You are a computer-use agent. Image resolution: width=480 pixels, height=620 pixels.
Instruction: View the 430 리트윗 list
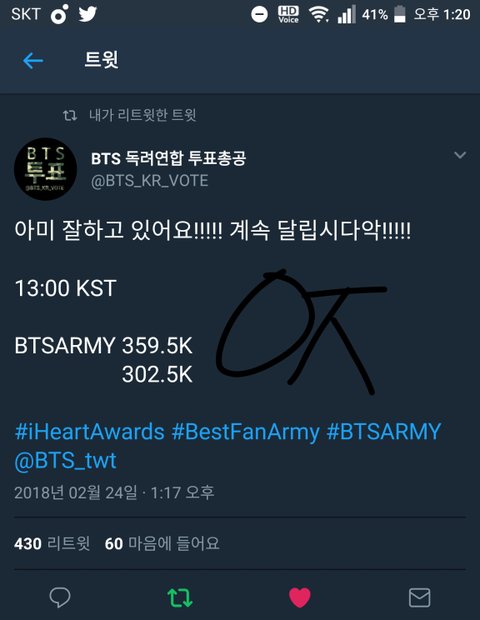click(52, 544)
